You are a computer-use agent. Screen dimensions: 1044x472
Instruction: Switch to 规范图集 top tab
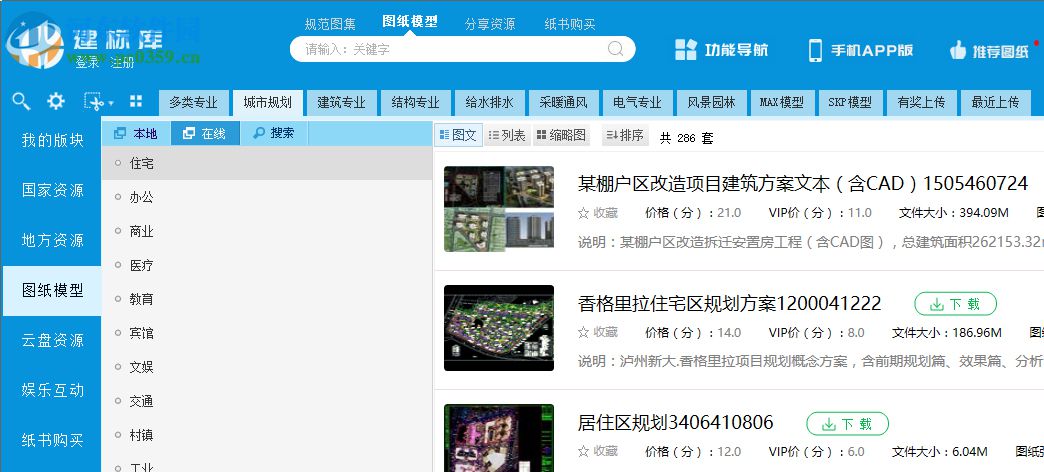330,25
